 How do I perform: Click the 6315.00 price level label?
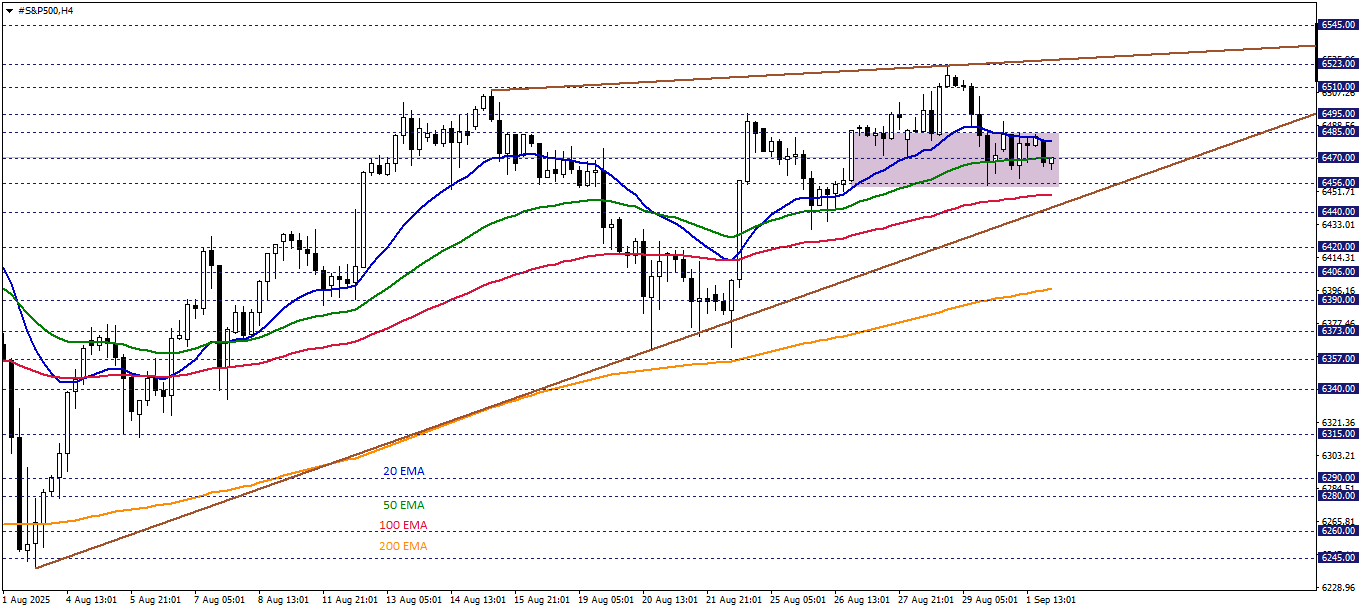click(x=1337, y=433)
